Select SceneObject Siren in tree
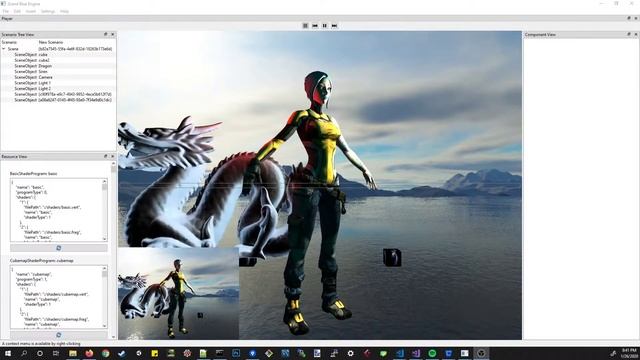 (58, 71)
